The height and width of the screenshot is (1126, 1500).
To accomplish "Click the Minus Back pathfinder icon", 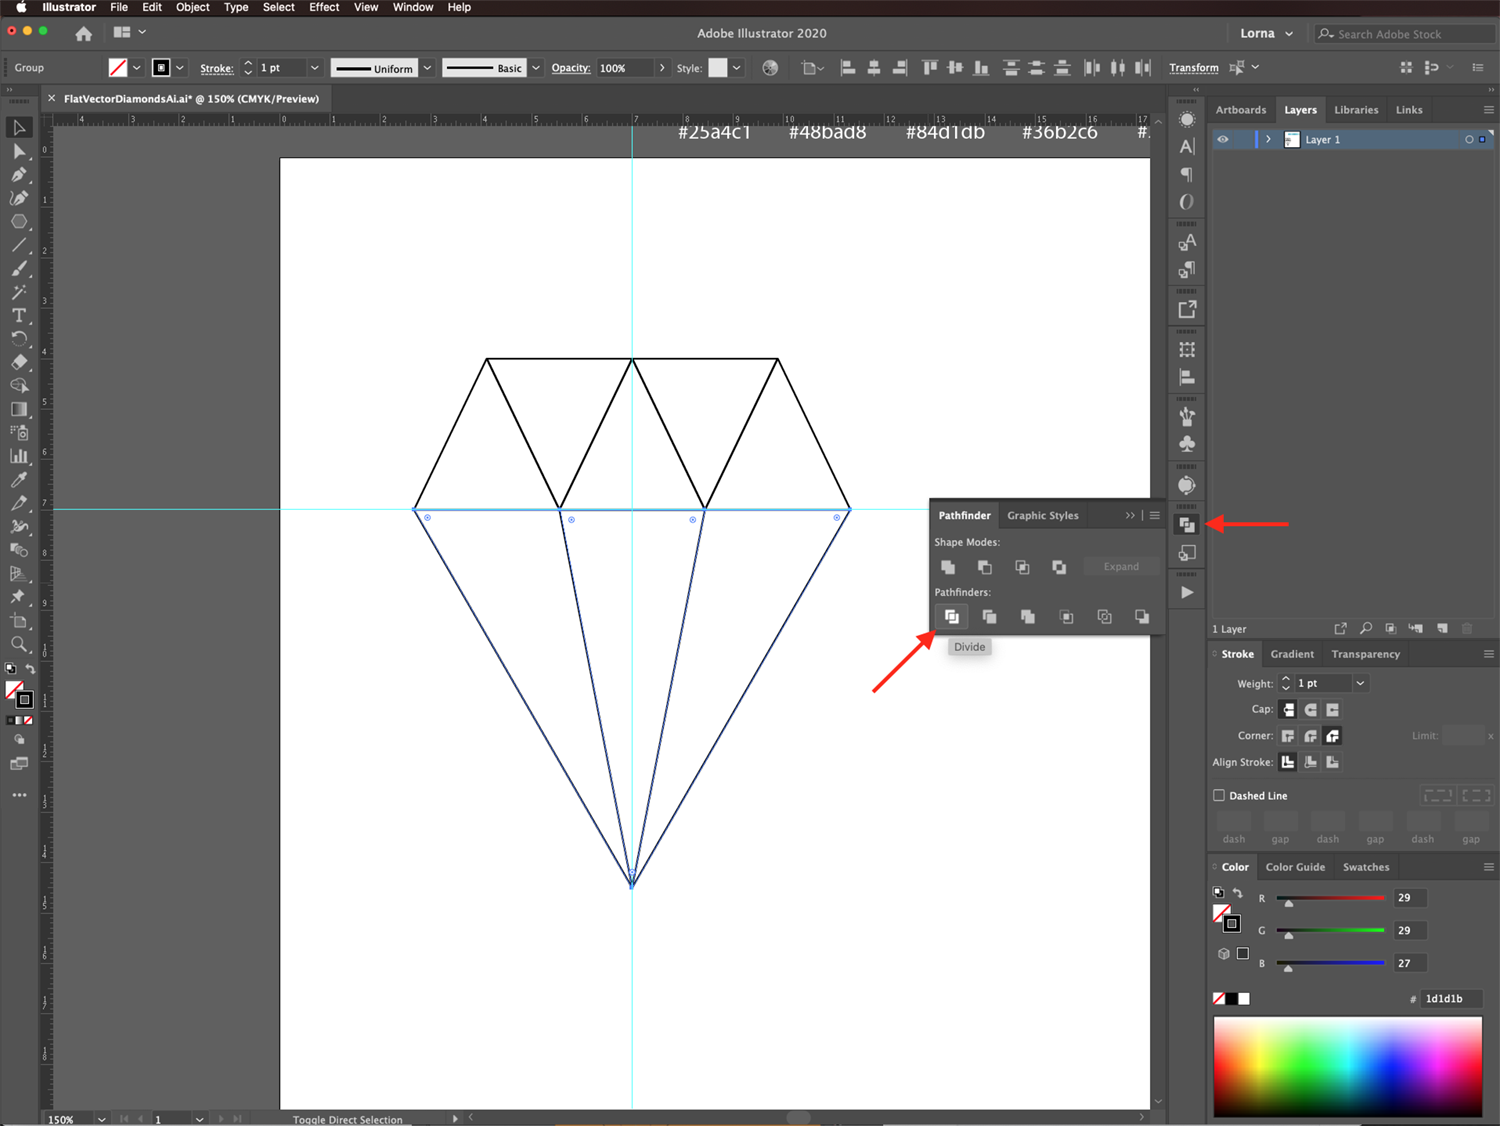I will (x=1142, y=617).
